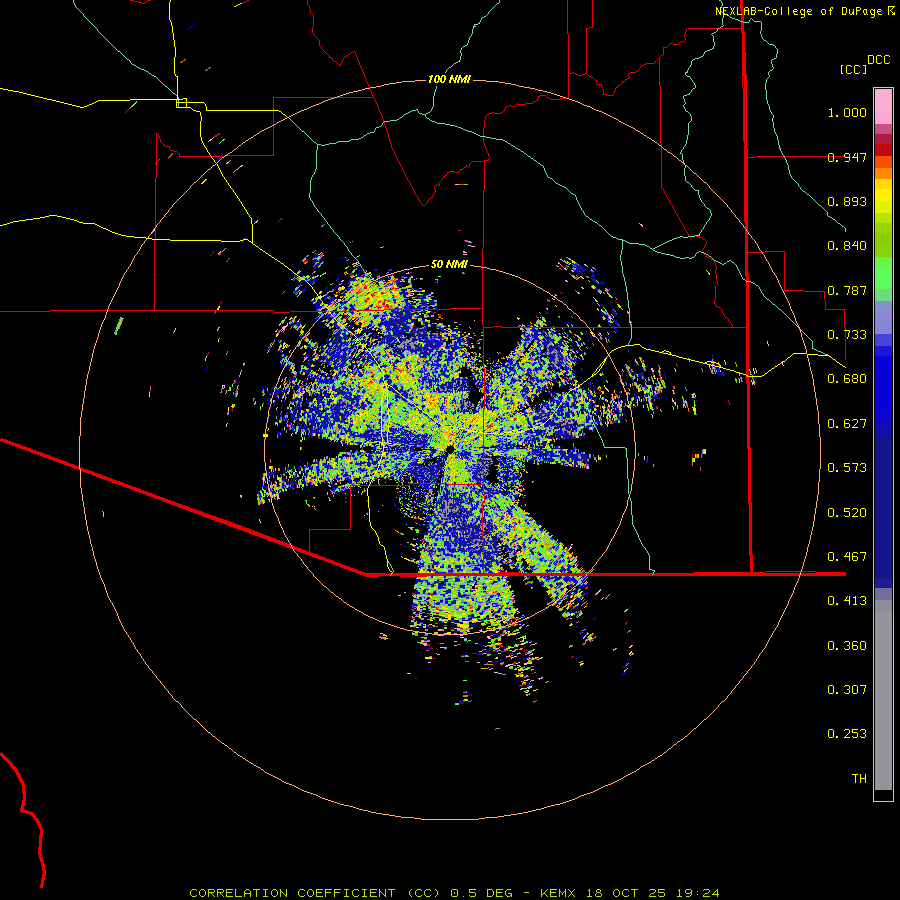This screenshot has width=900, height=900.
Task: Click the 1.000 legend value
Action: point(847,112)
